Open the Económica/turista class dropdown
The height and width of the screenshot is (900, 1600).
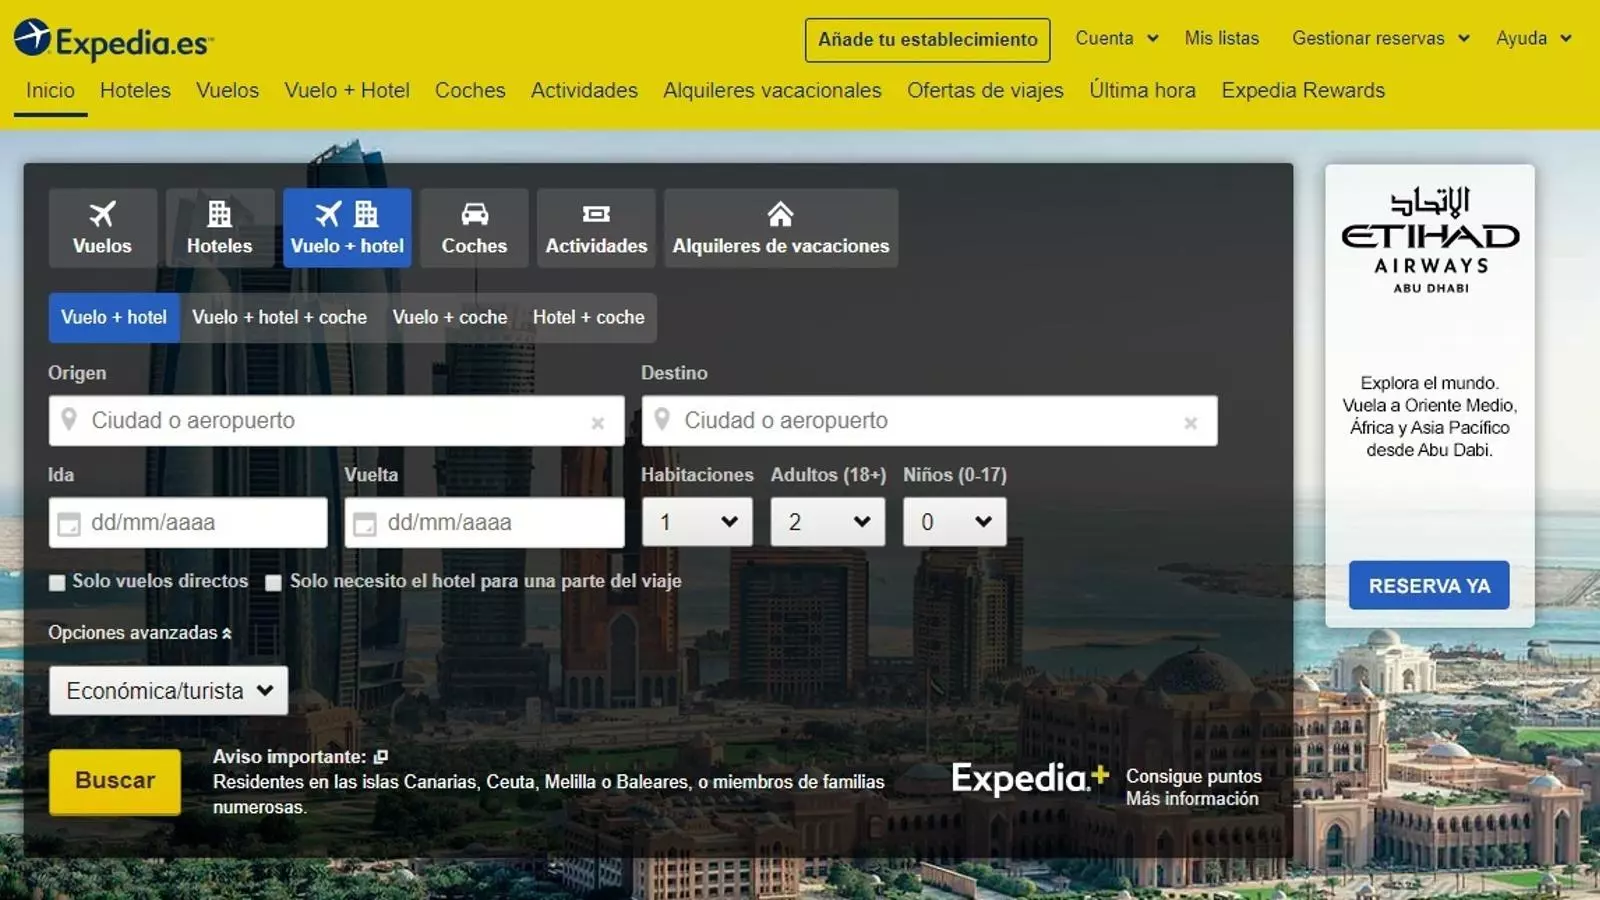pyautogui.click(x=168, y=691)
